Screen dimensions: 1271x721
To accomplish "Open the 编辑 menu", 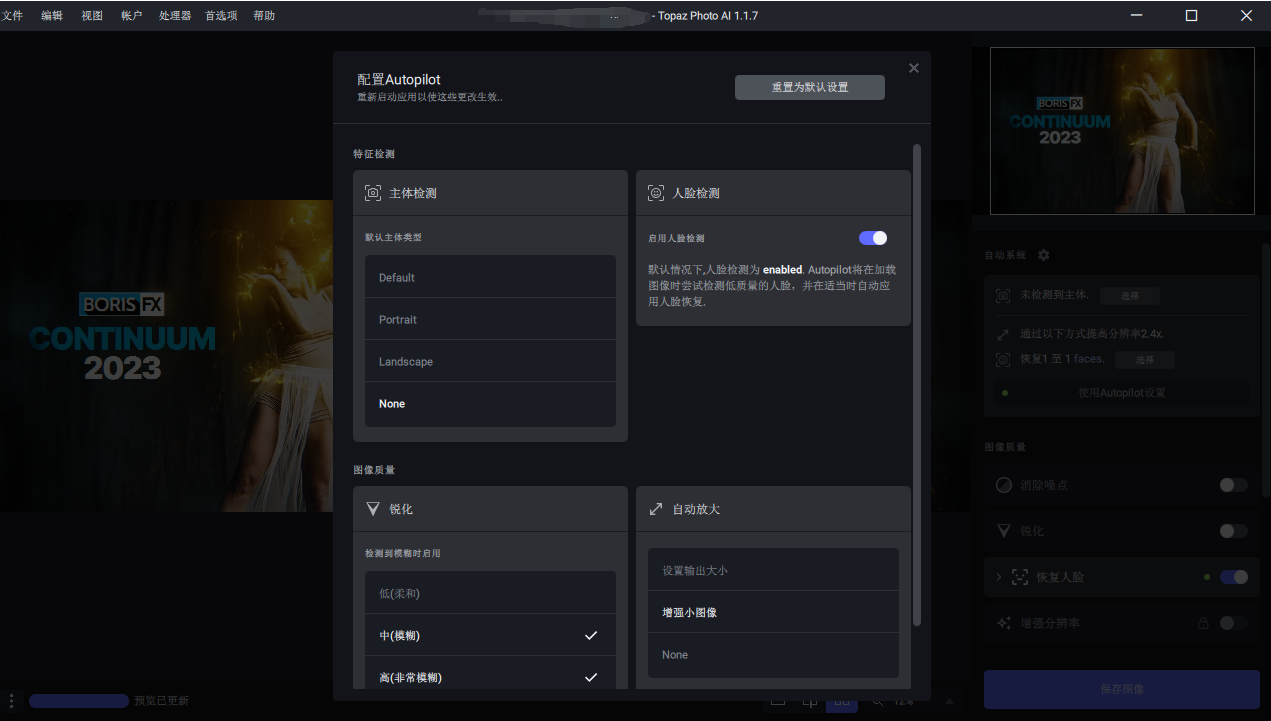I will [52, 15].
